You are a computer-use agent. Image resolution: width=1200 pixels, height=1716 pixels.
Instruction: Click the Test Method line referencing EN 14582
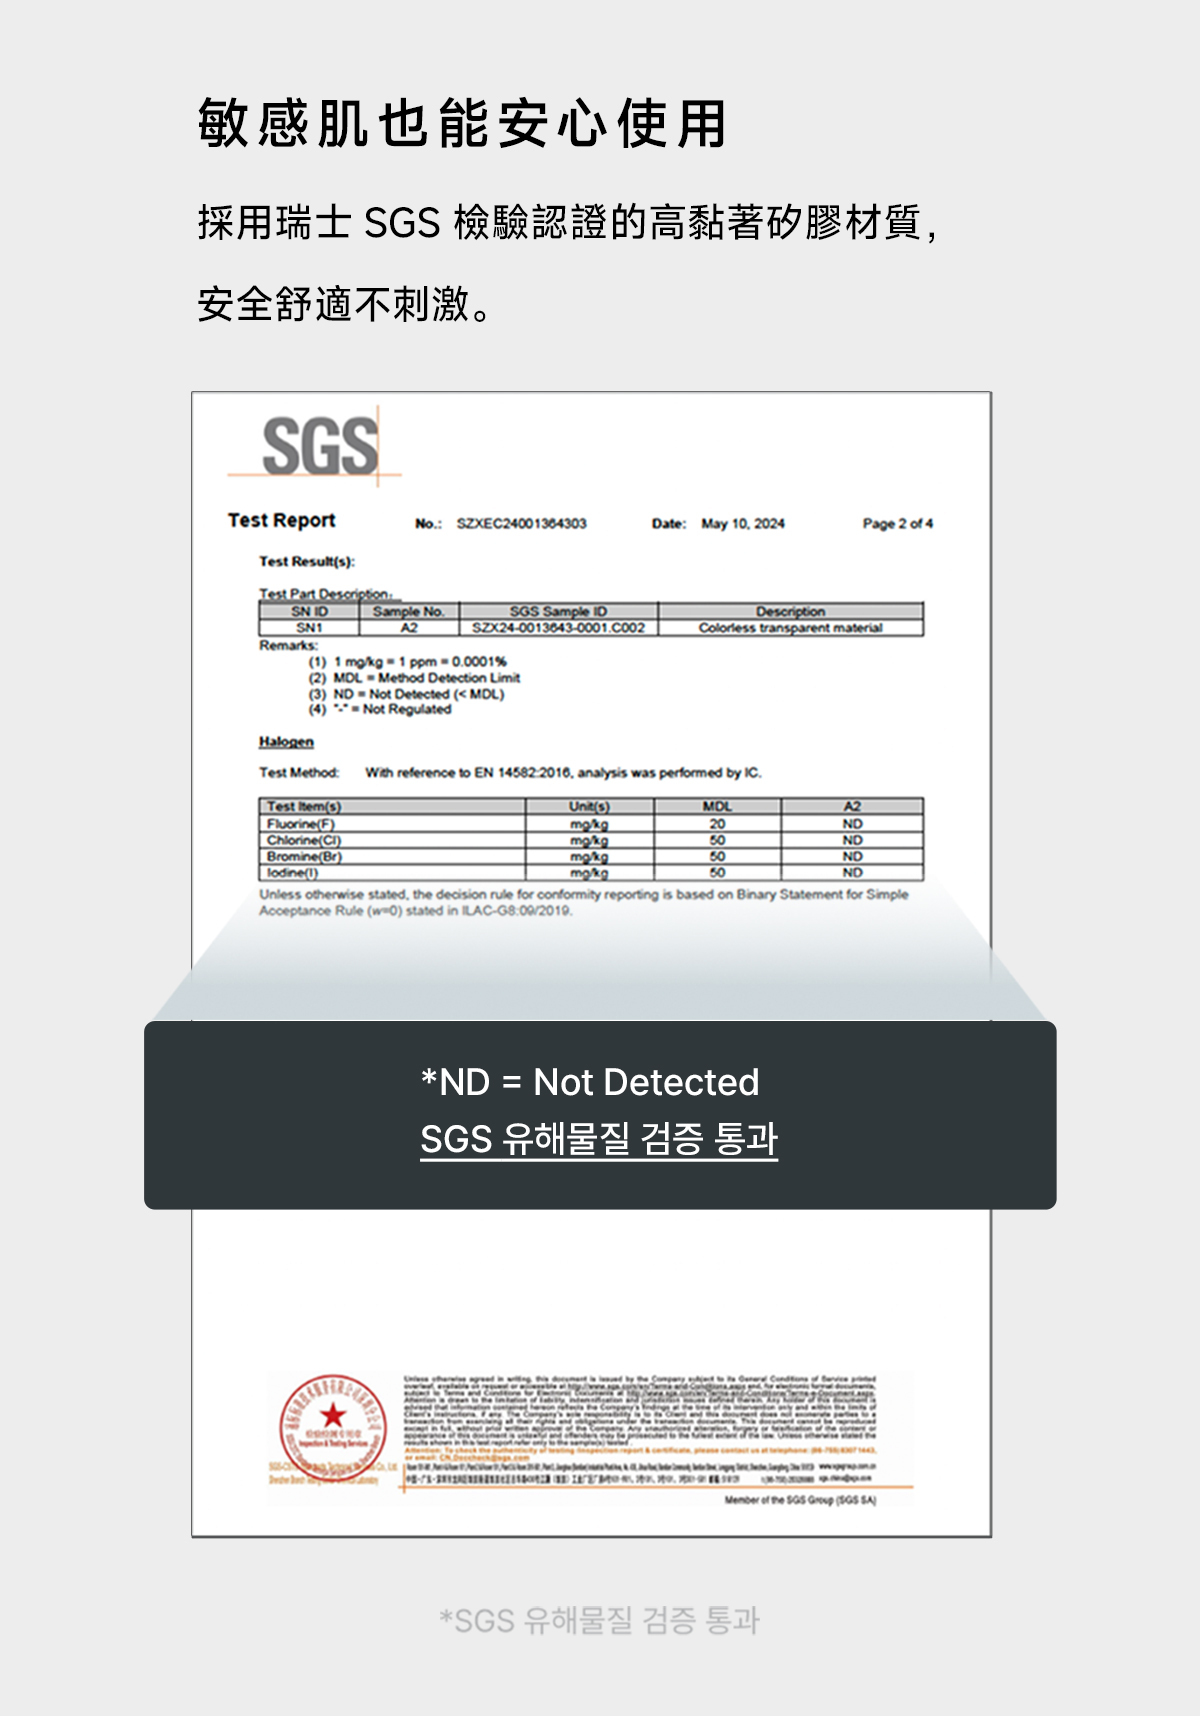click(510, 773)
